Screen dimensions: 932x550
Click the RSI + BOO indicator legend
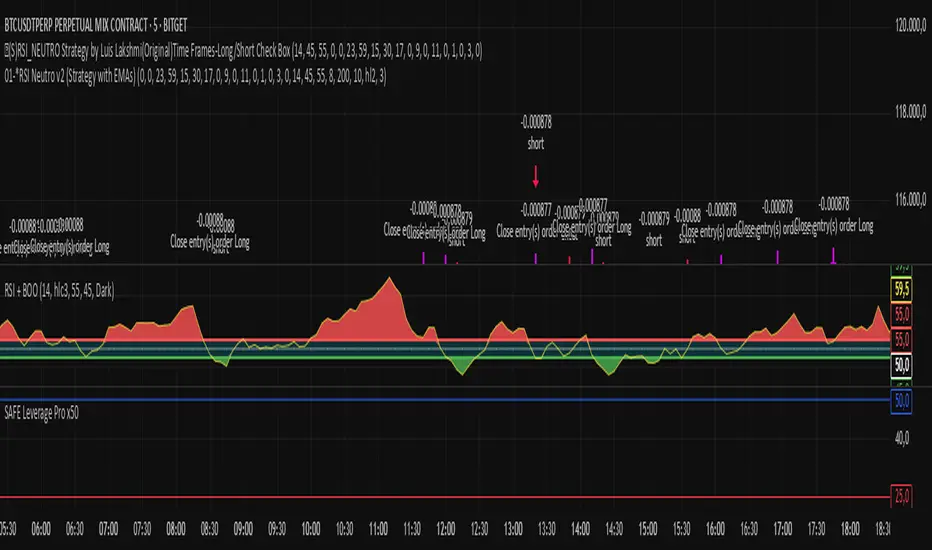[59, 291]
